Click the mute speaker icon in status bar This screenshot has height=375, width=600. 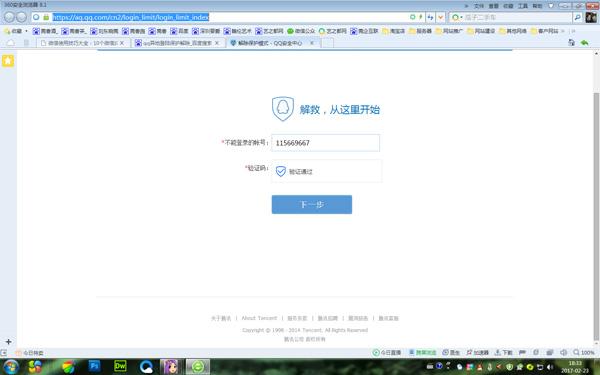point(563,352)
